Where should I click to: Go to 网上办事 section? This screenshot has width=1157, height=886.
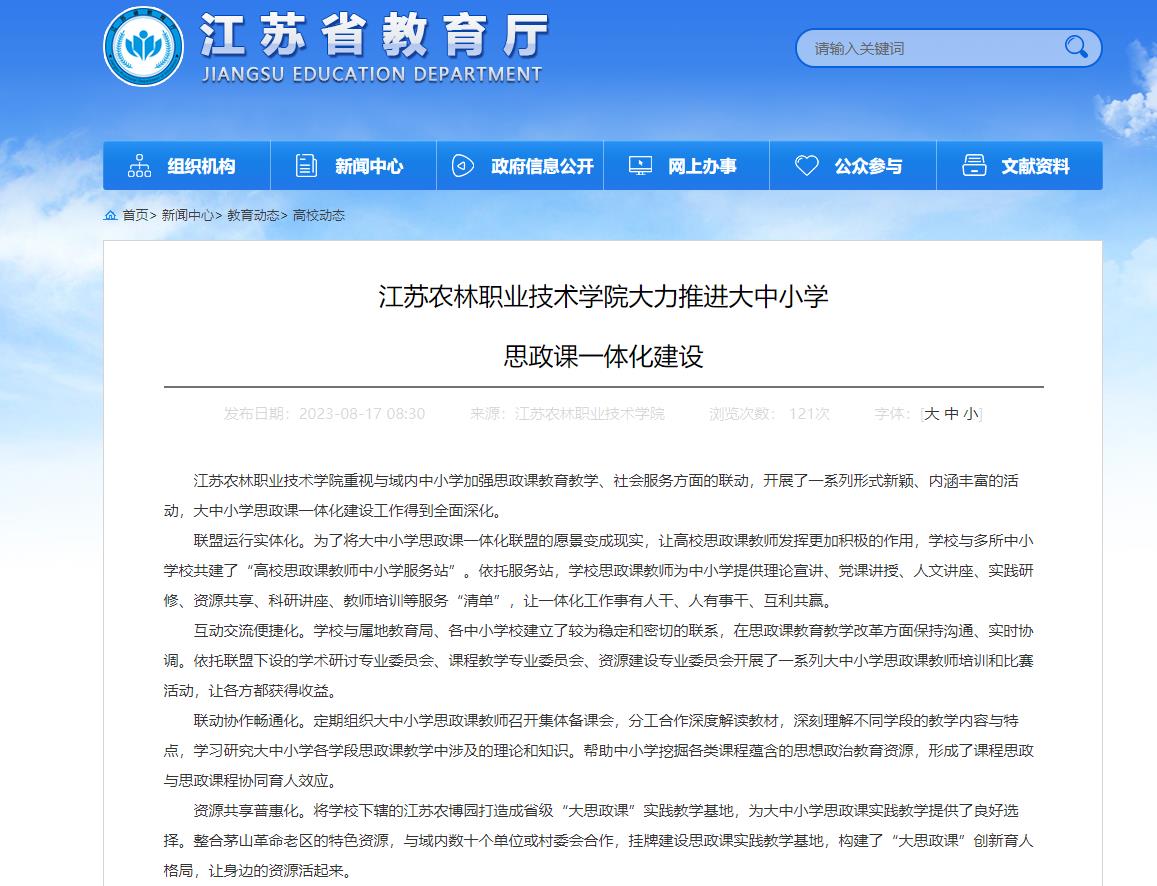[x=702, y=166]
